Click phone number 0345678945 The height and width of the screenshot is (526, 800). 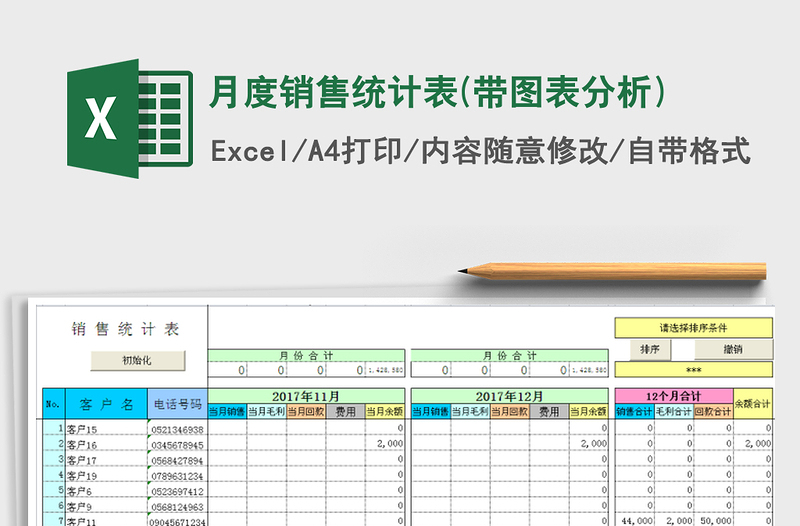[178, 445]
